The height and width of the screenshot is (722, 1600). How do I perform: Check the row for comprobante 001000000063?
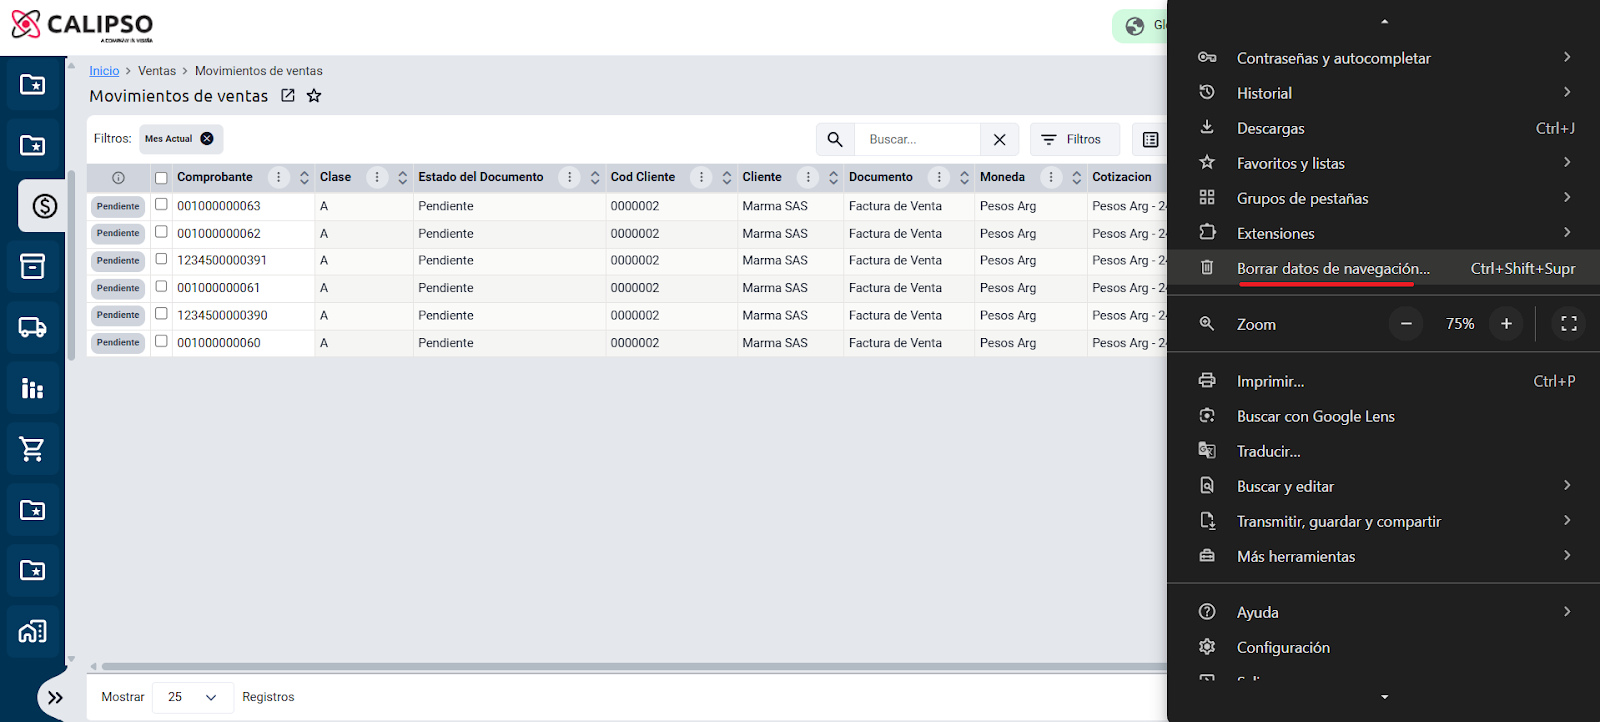(x=161, y=204)
